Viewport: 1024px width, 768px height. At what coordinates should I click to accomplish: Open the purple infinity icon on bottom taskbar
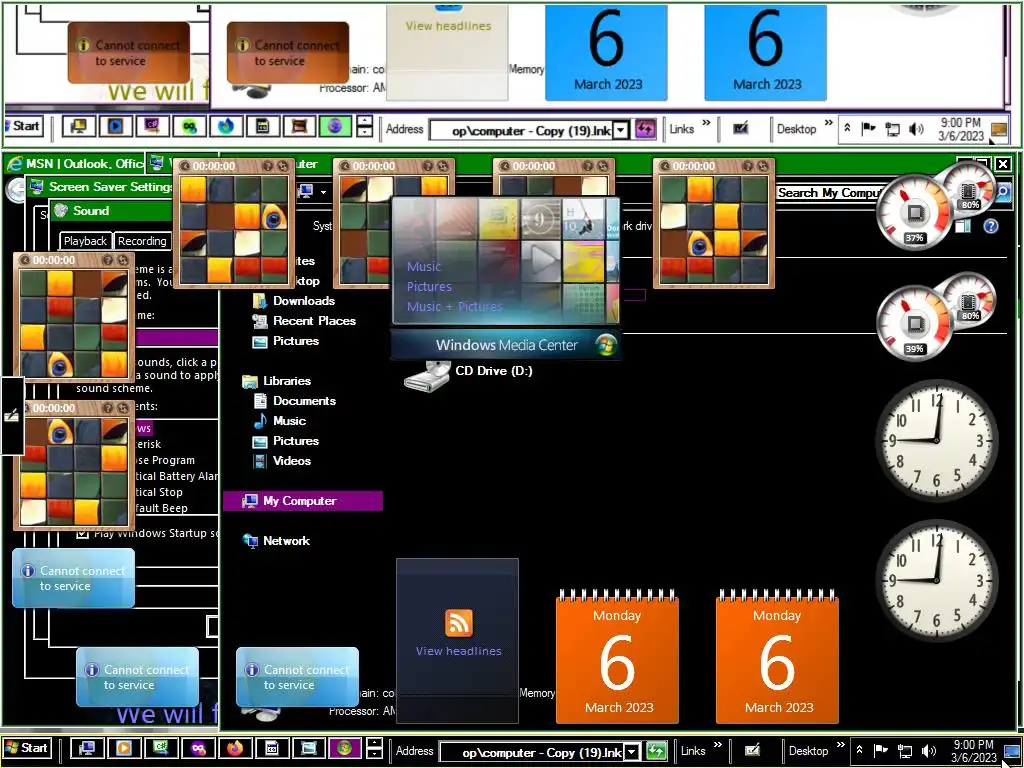click(199, 748)
